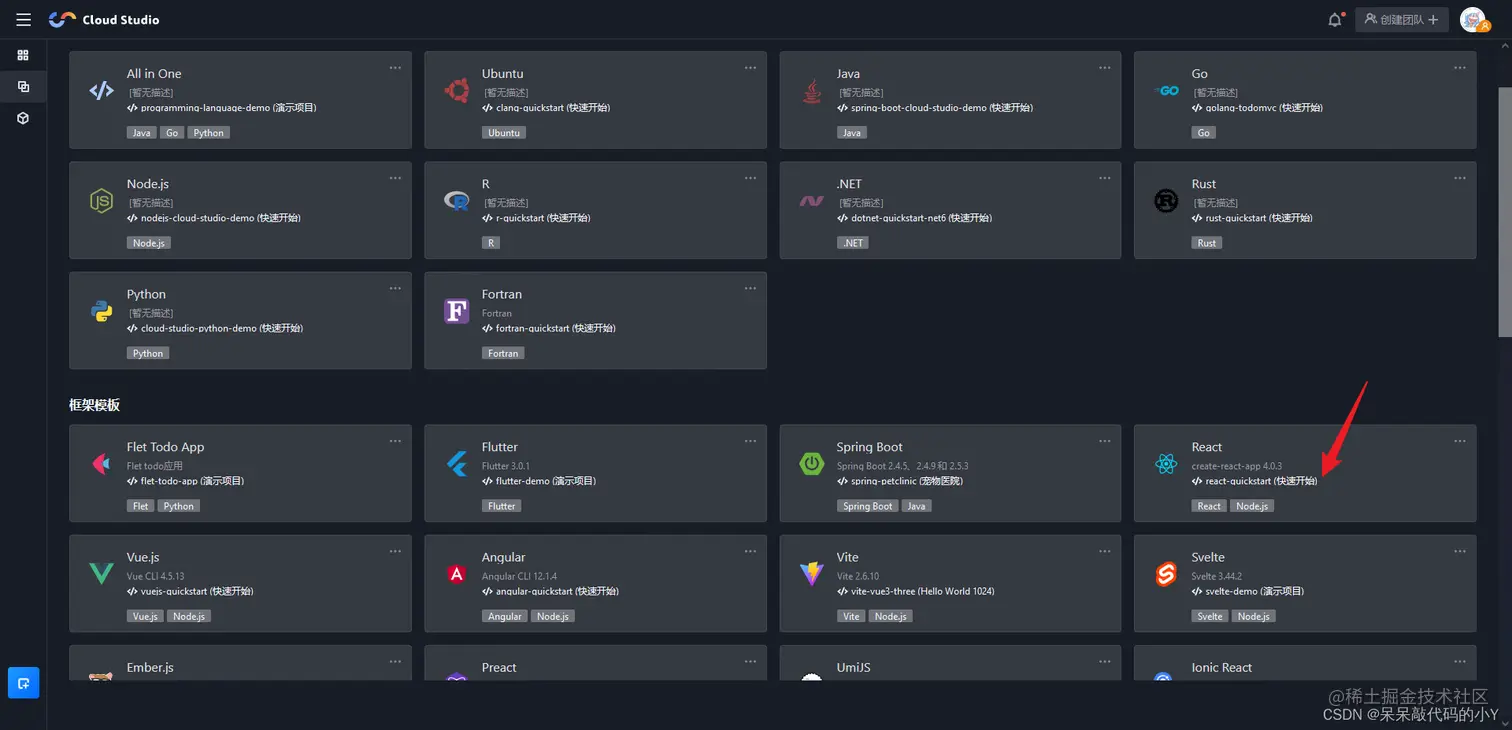Screen dimensions: 1512x730
Task: Open the Node.js card ellipsis menu
Action: tap(395, 178)
